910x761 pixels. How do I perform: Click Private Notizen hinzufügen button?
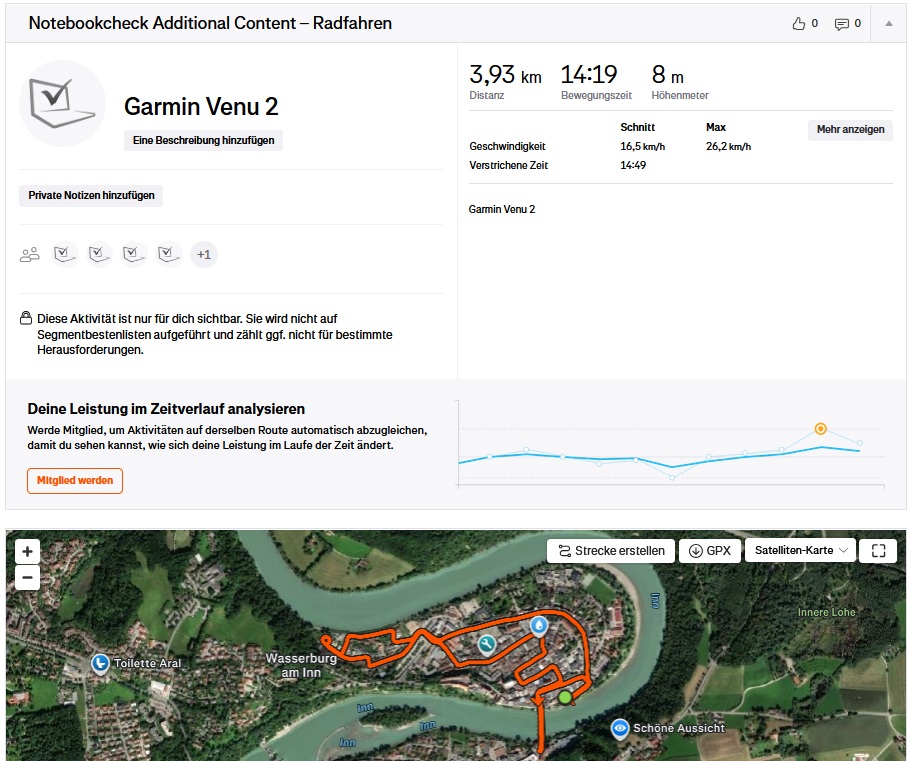[x=91, y=196]
